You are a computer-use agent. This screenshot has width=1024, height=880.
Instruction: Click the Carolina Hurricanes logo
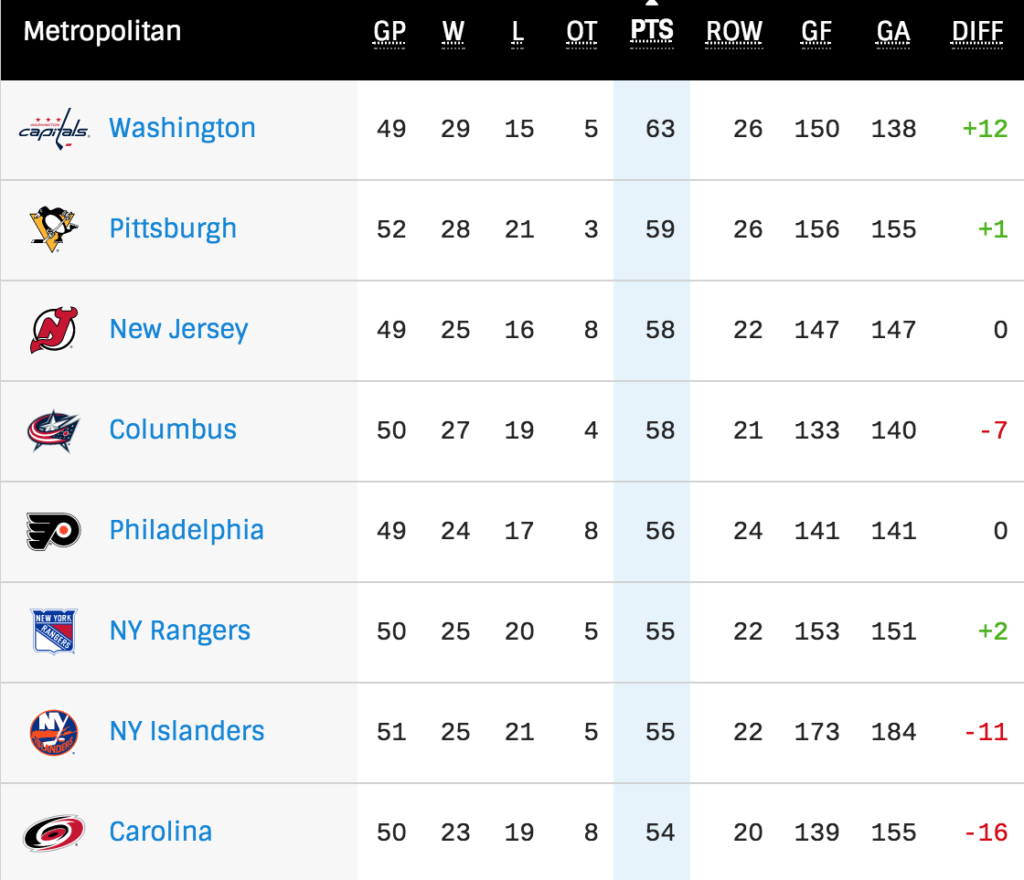click(x=54, y=832)
